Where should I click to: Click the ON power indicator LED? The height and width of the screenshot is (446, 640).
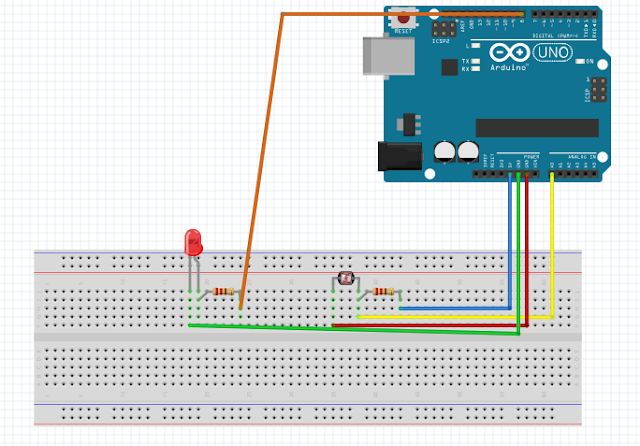580,62
